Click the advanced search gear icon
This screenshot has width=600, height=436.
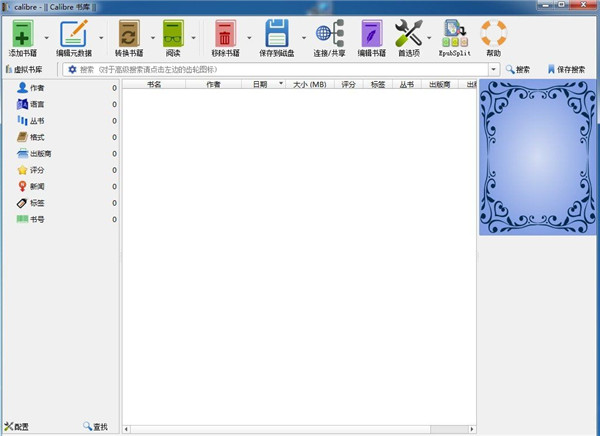point(72,69)
